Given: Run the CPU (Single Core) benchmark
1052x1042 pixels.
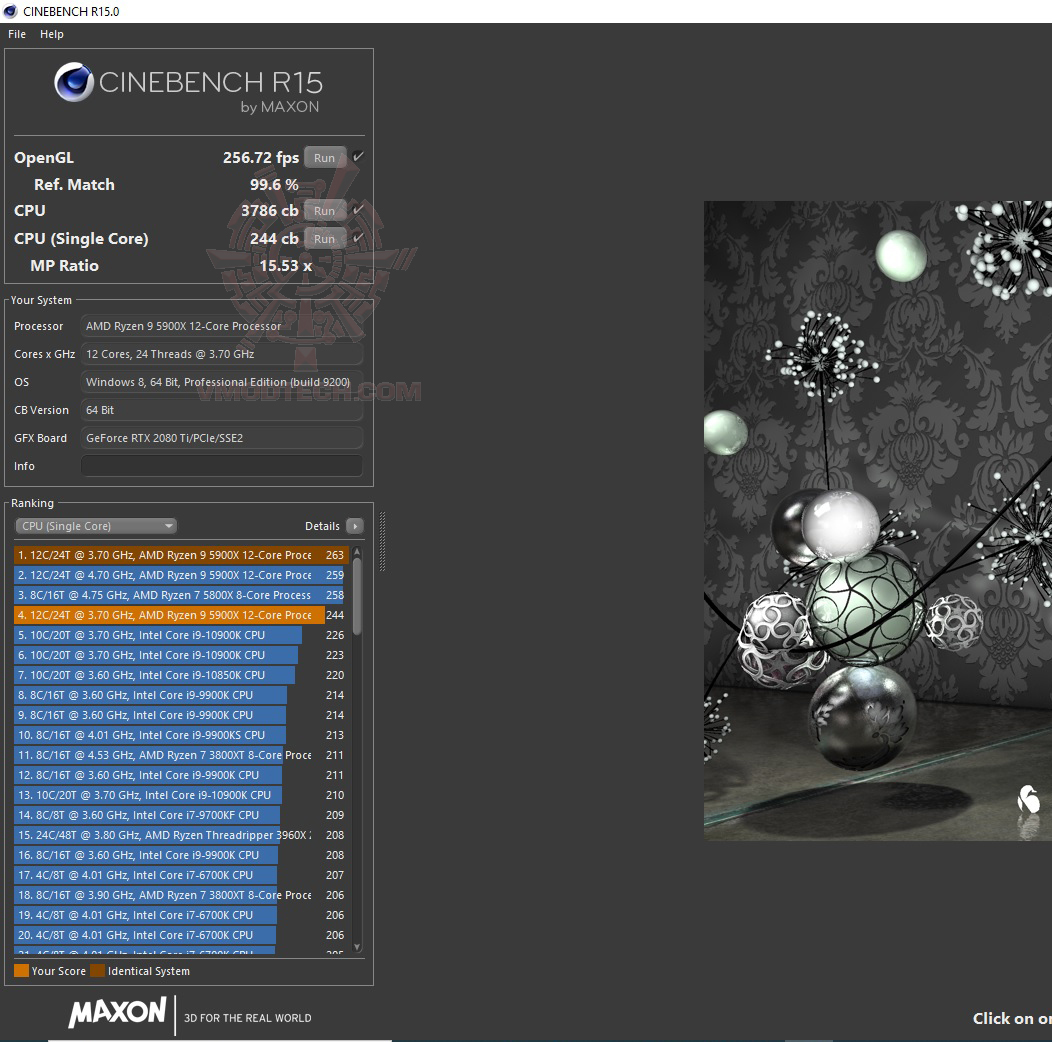Looking at the screenshot, I should pyautogui.click(x=325, y=239).
